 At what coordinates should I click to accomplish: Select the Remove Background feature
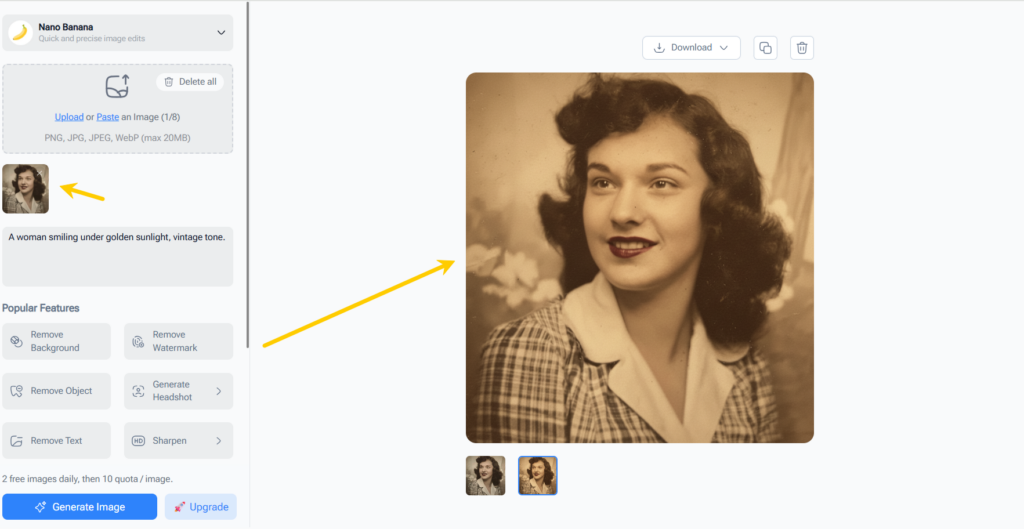(x=56, y=341)
